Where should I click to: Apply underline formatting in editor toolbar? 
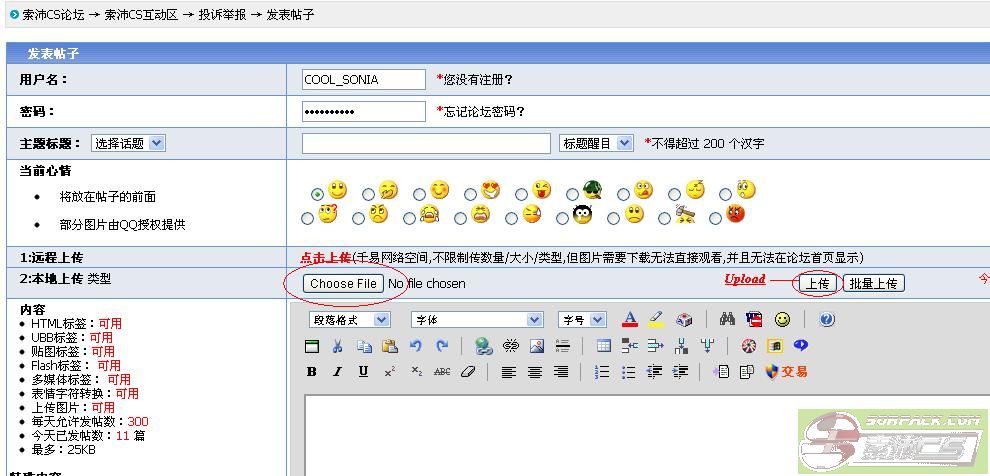363,372
